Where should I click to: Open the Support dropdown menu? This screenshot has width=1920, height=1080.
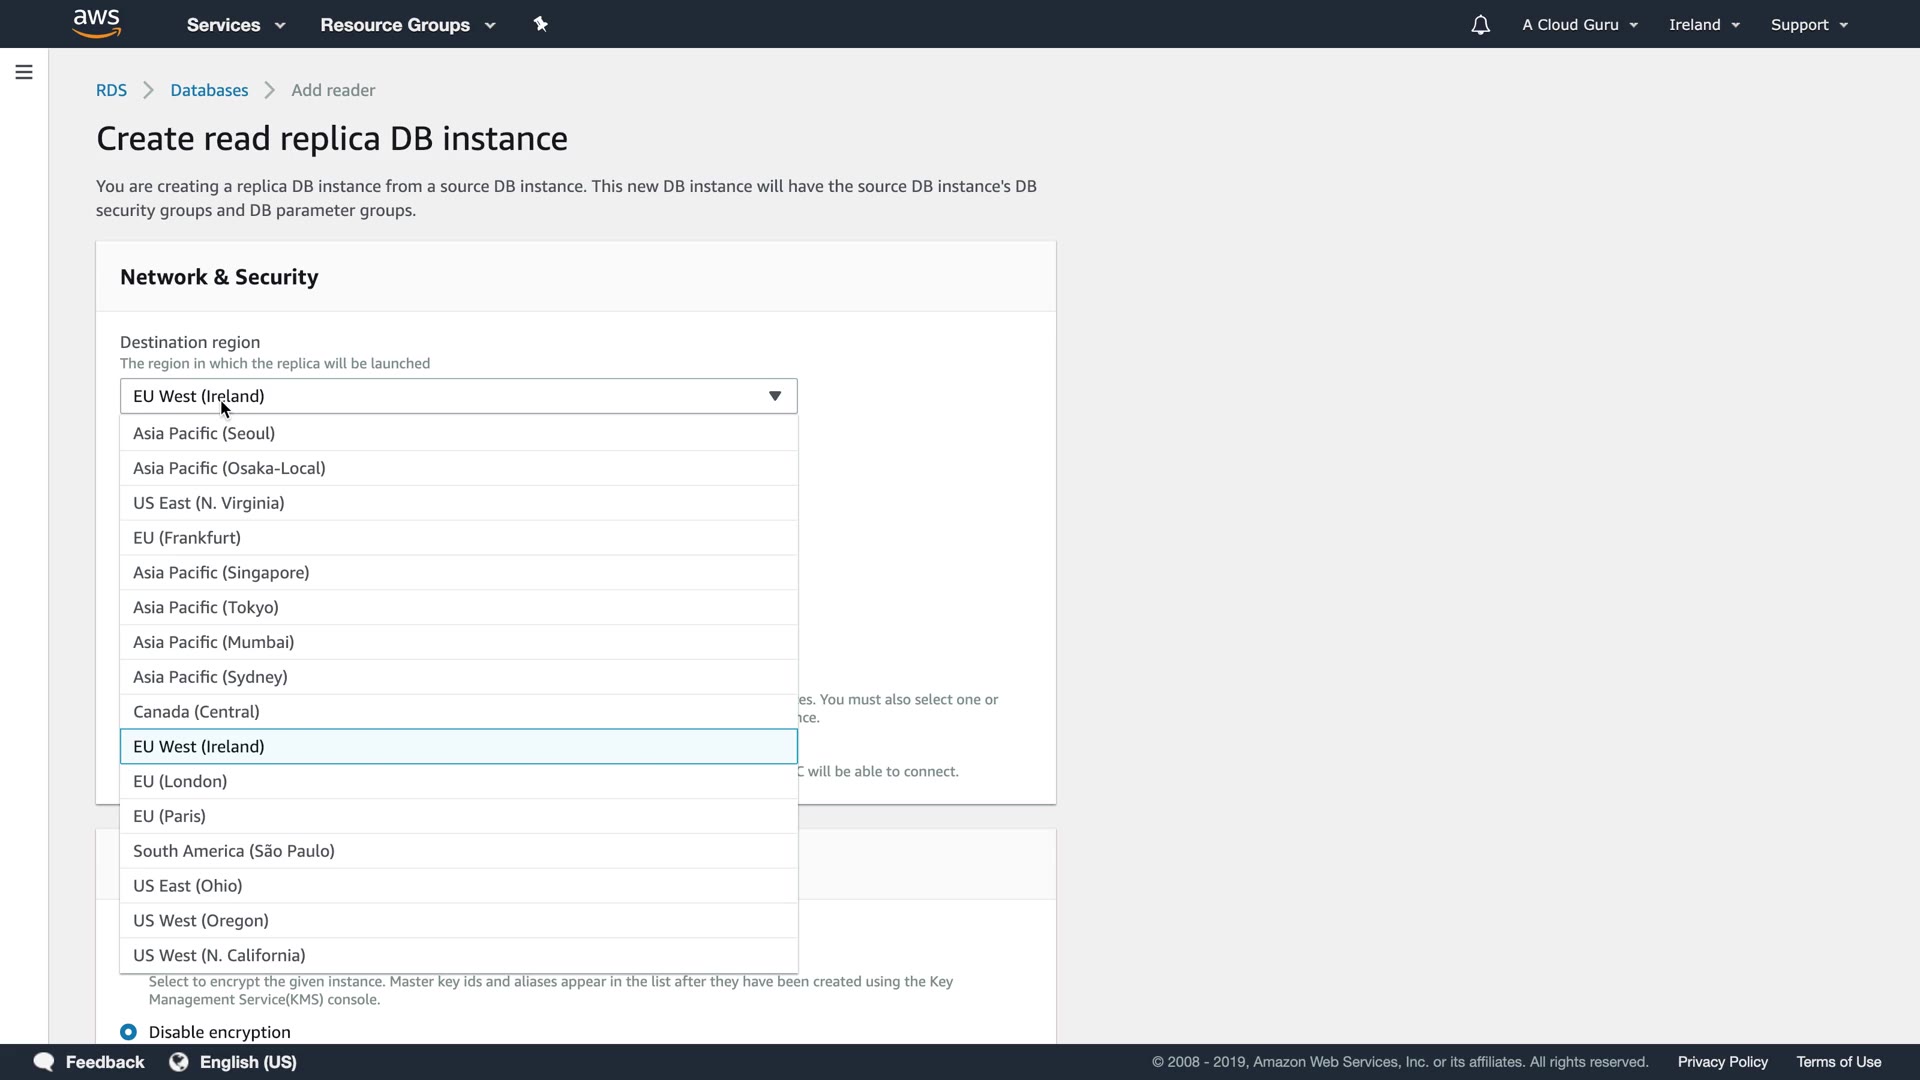[x=1809, y=25]
